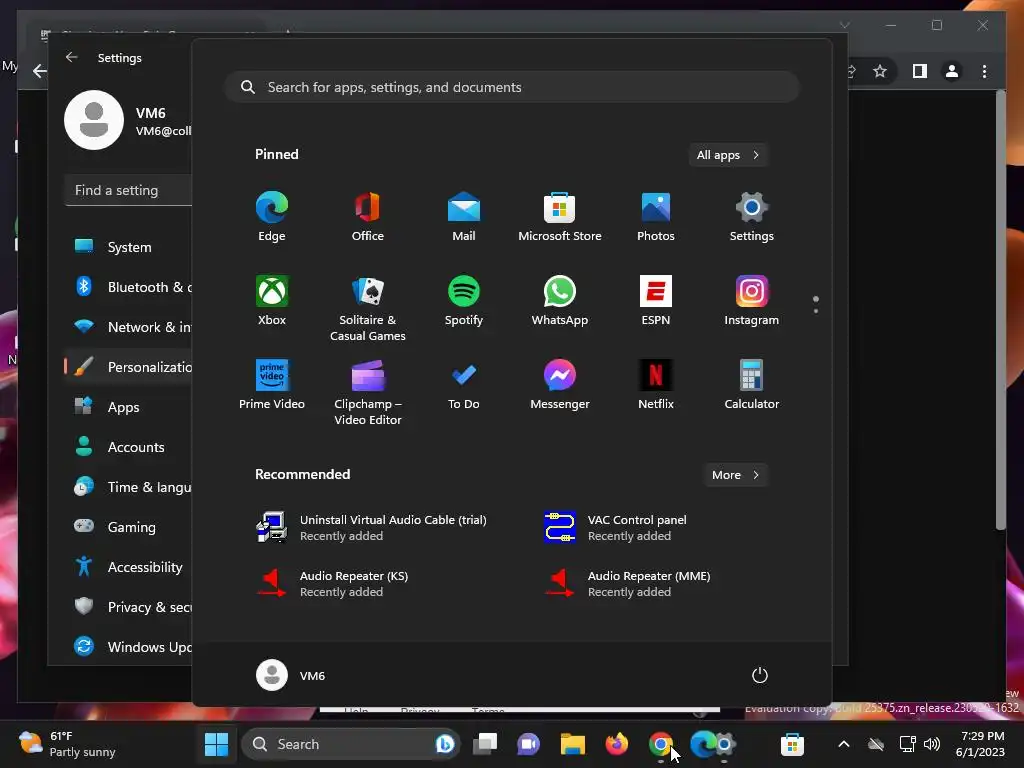Click the power button in Start menu
This screenshot has width=1024, height=768.
tap(760, 675)
